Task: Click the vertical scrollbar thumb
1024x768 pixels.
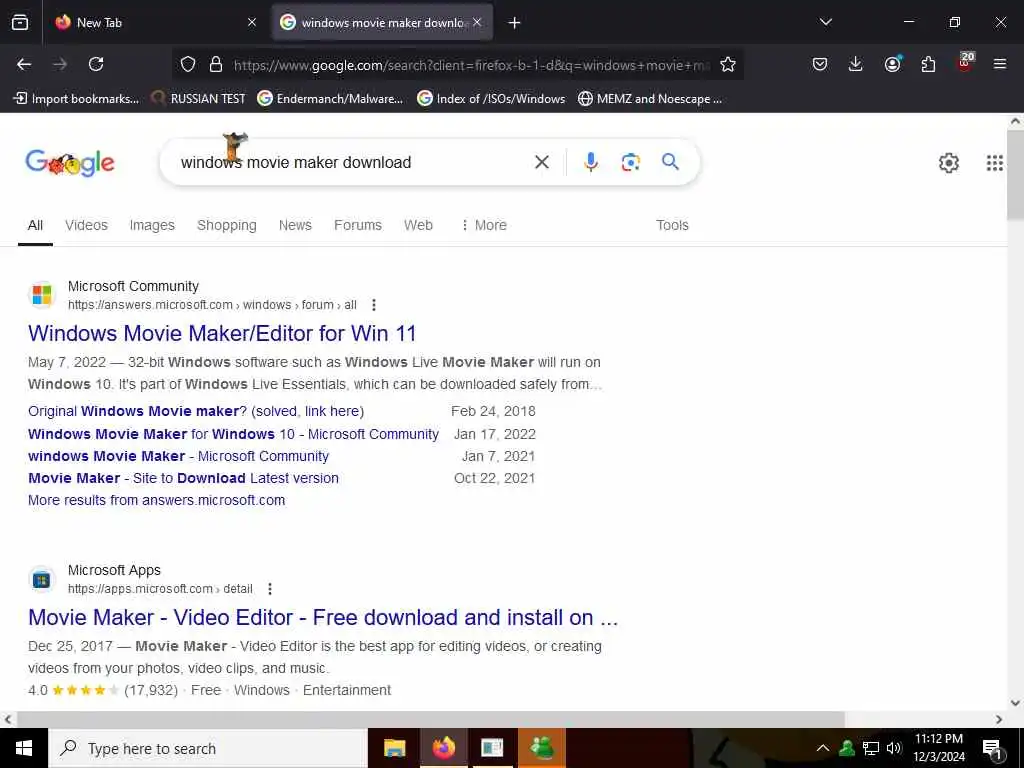Action: pyautogui.click(x=1016, y=174)
